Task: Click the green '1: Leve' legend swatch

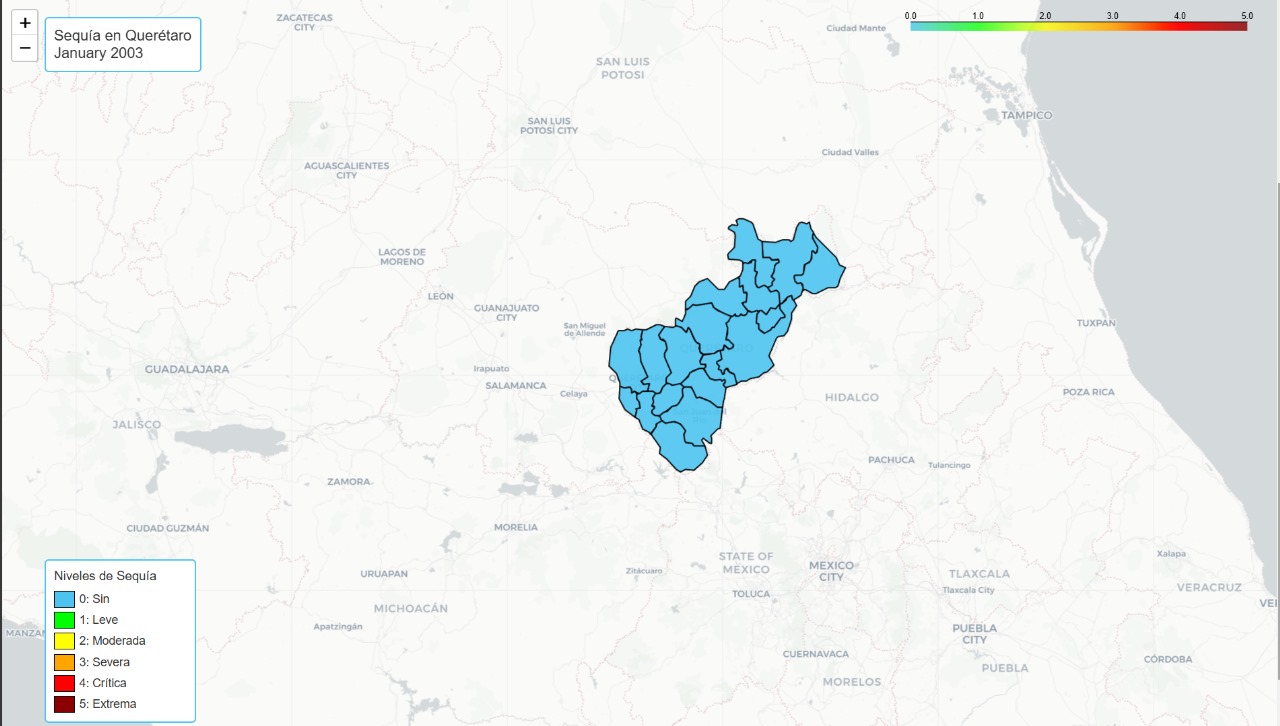Action: (64, 620)
